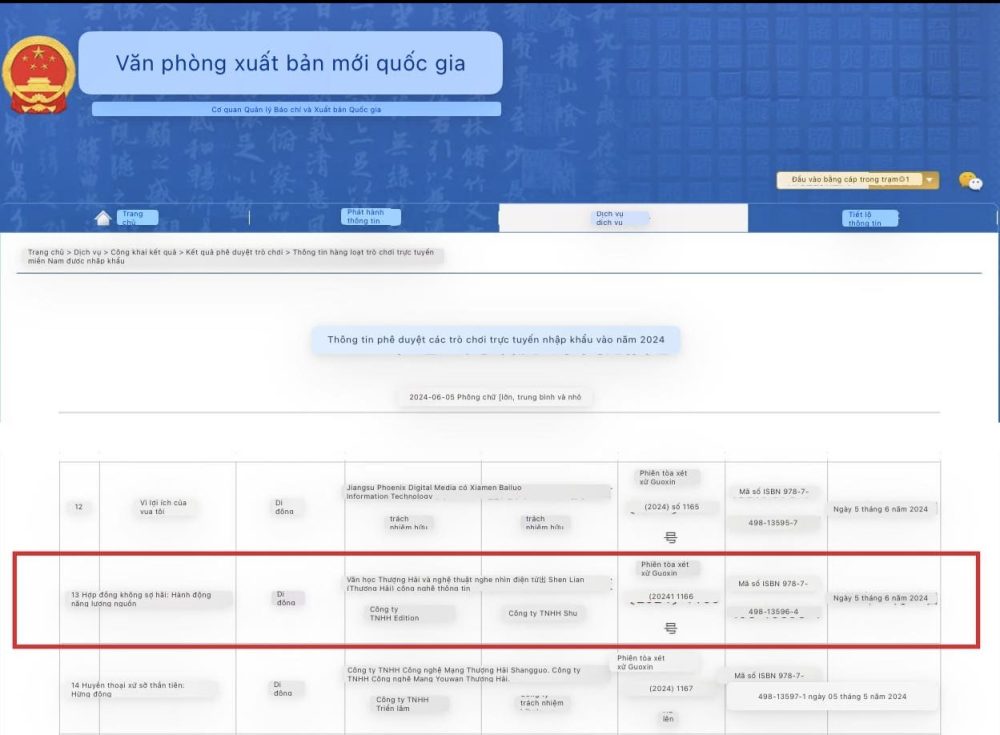Viewport: 1000px width, 735px height.
Task: Expand the search dropdown arrow at top right
Action: [931, 180]
